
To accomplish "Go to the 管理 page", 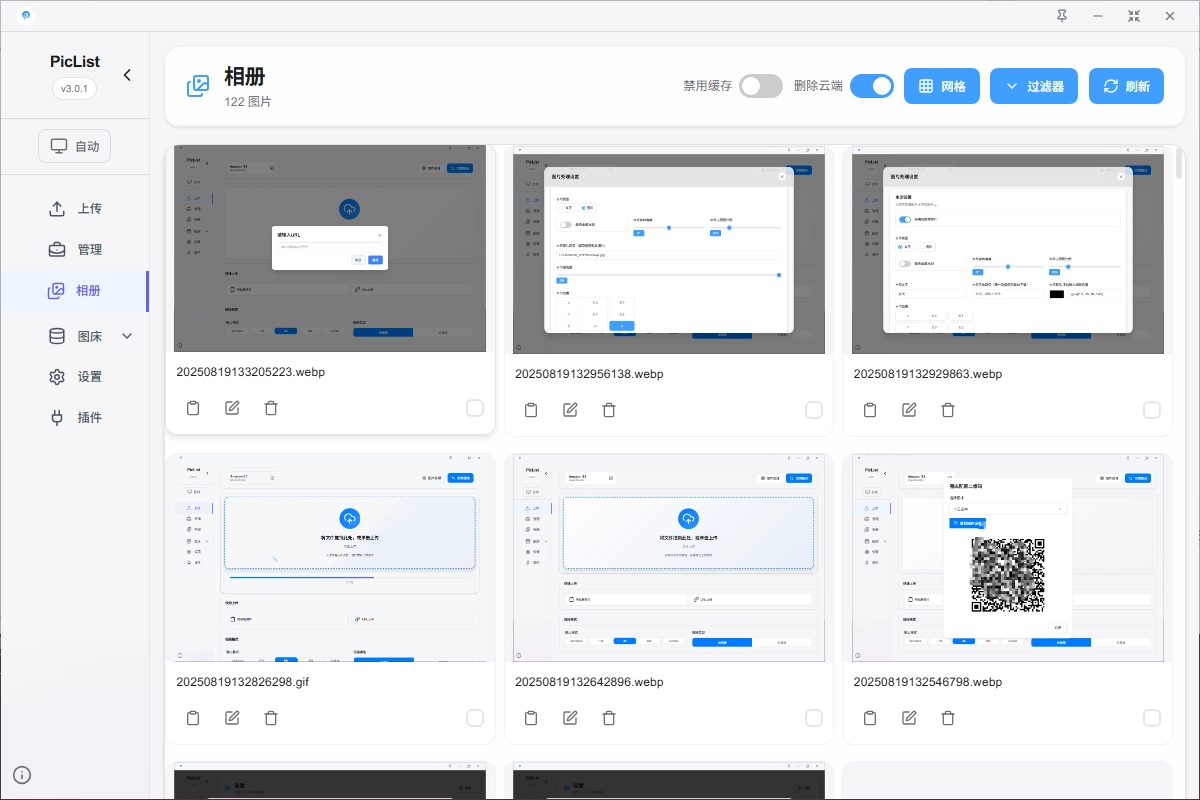I will pyautogui.click(x=75, y=250).
